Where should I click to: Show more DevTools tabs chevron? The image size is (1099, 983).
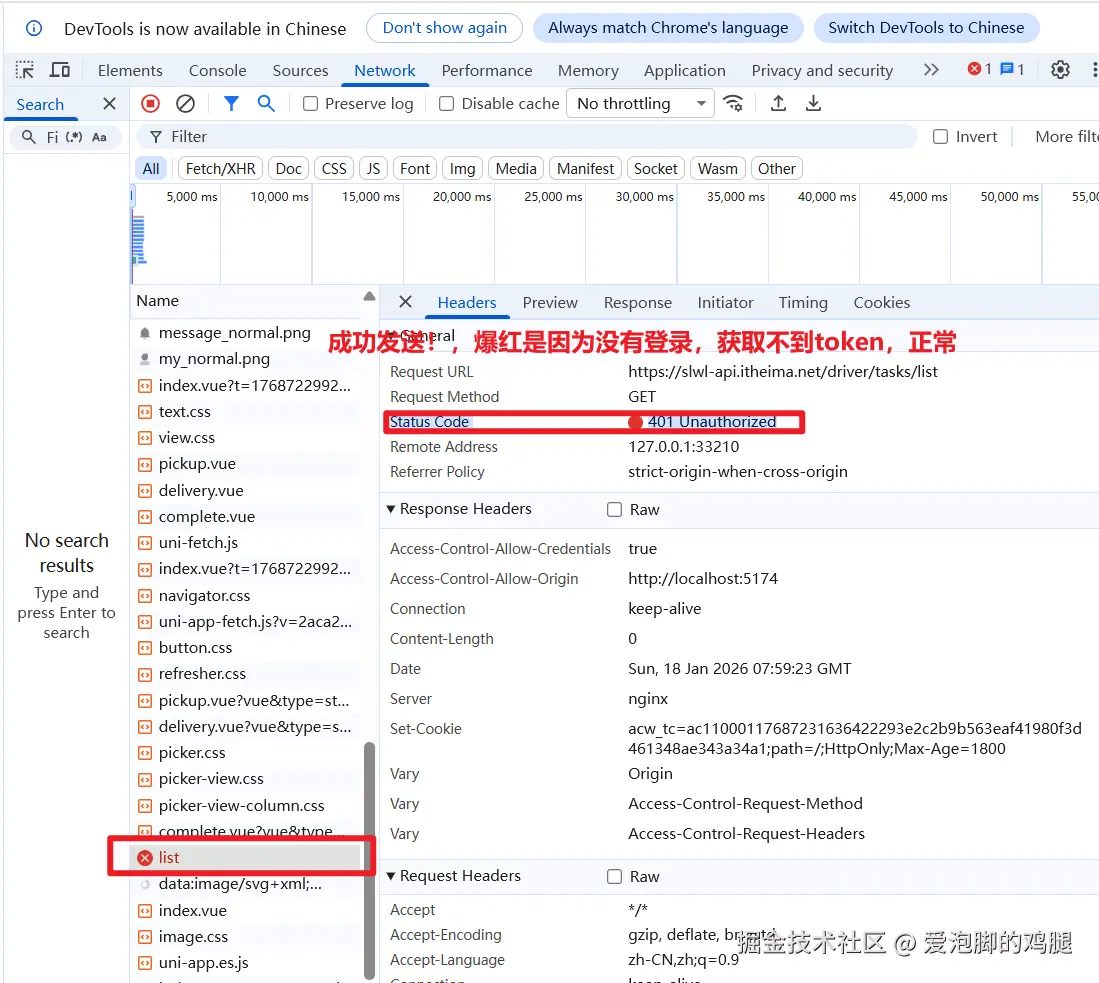pos(931,69)
